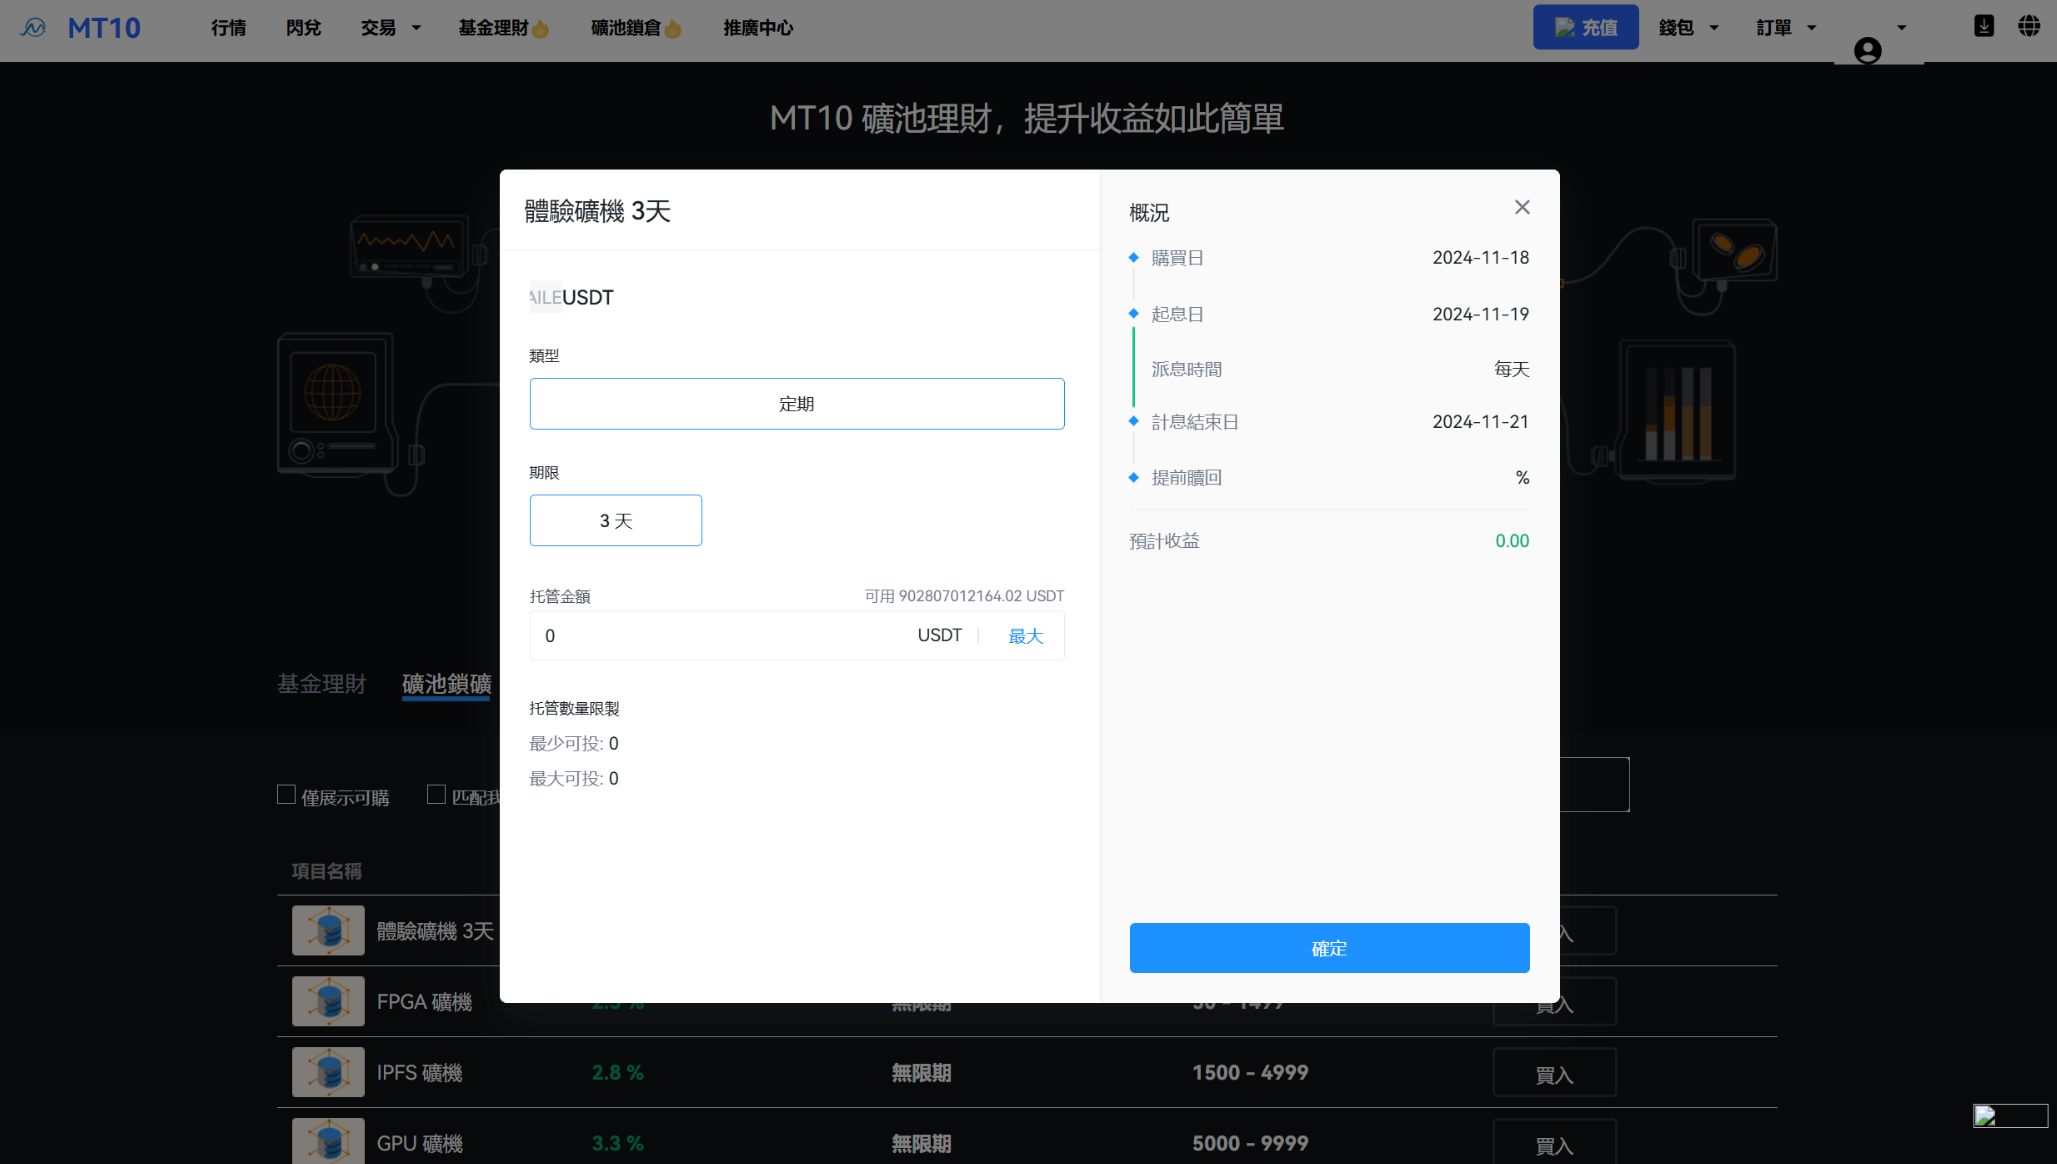Click the 1500 - 4999 range text
The height and width of the screenshot is (1164, 2057).
pos(1250,1073)
